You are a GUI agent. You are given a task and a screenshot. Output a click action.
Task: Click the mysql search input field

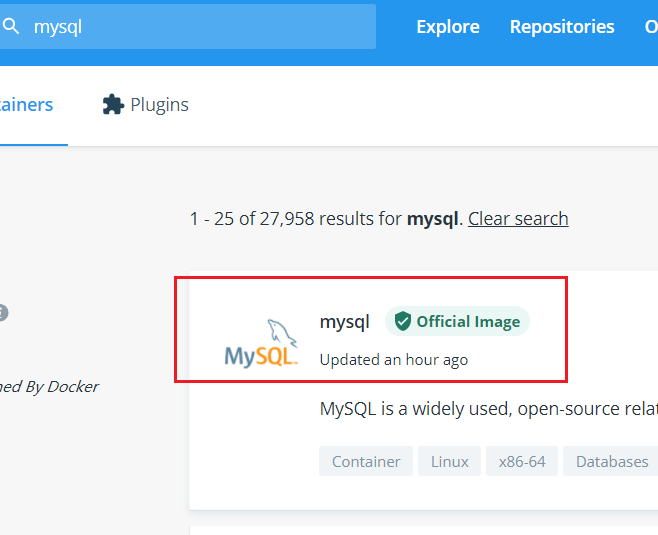(188, 26)
